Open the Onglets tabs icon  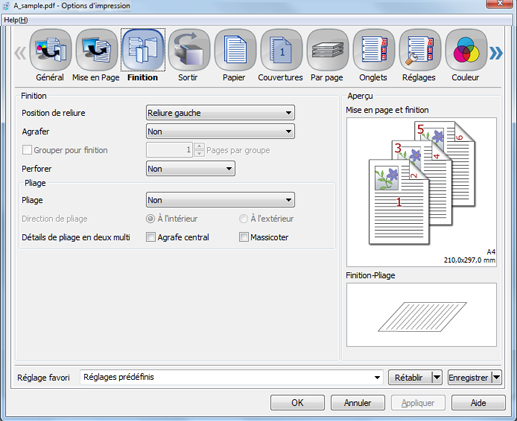(374, 50)
